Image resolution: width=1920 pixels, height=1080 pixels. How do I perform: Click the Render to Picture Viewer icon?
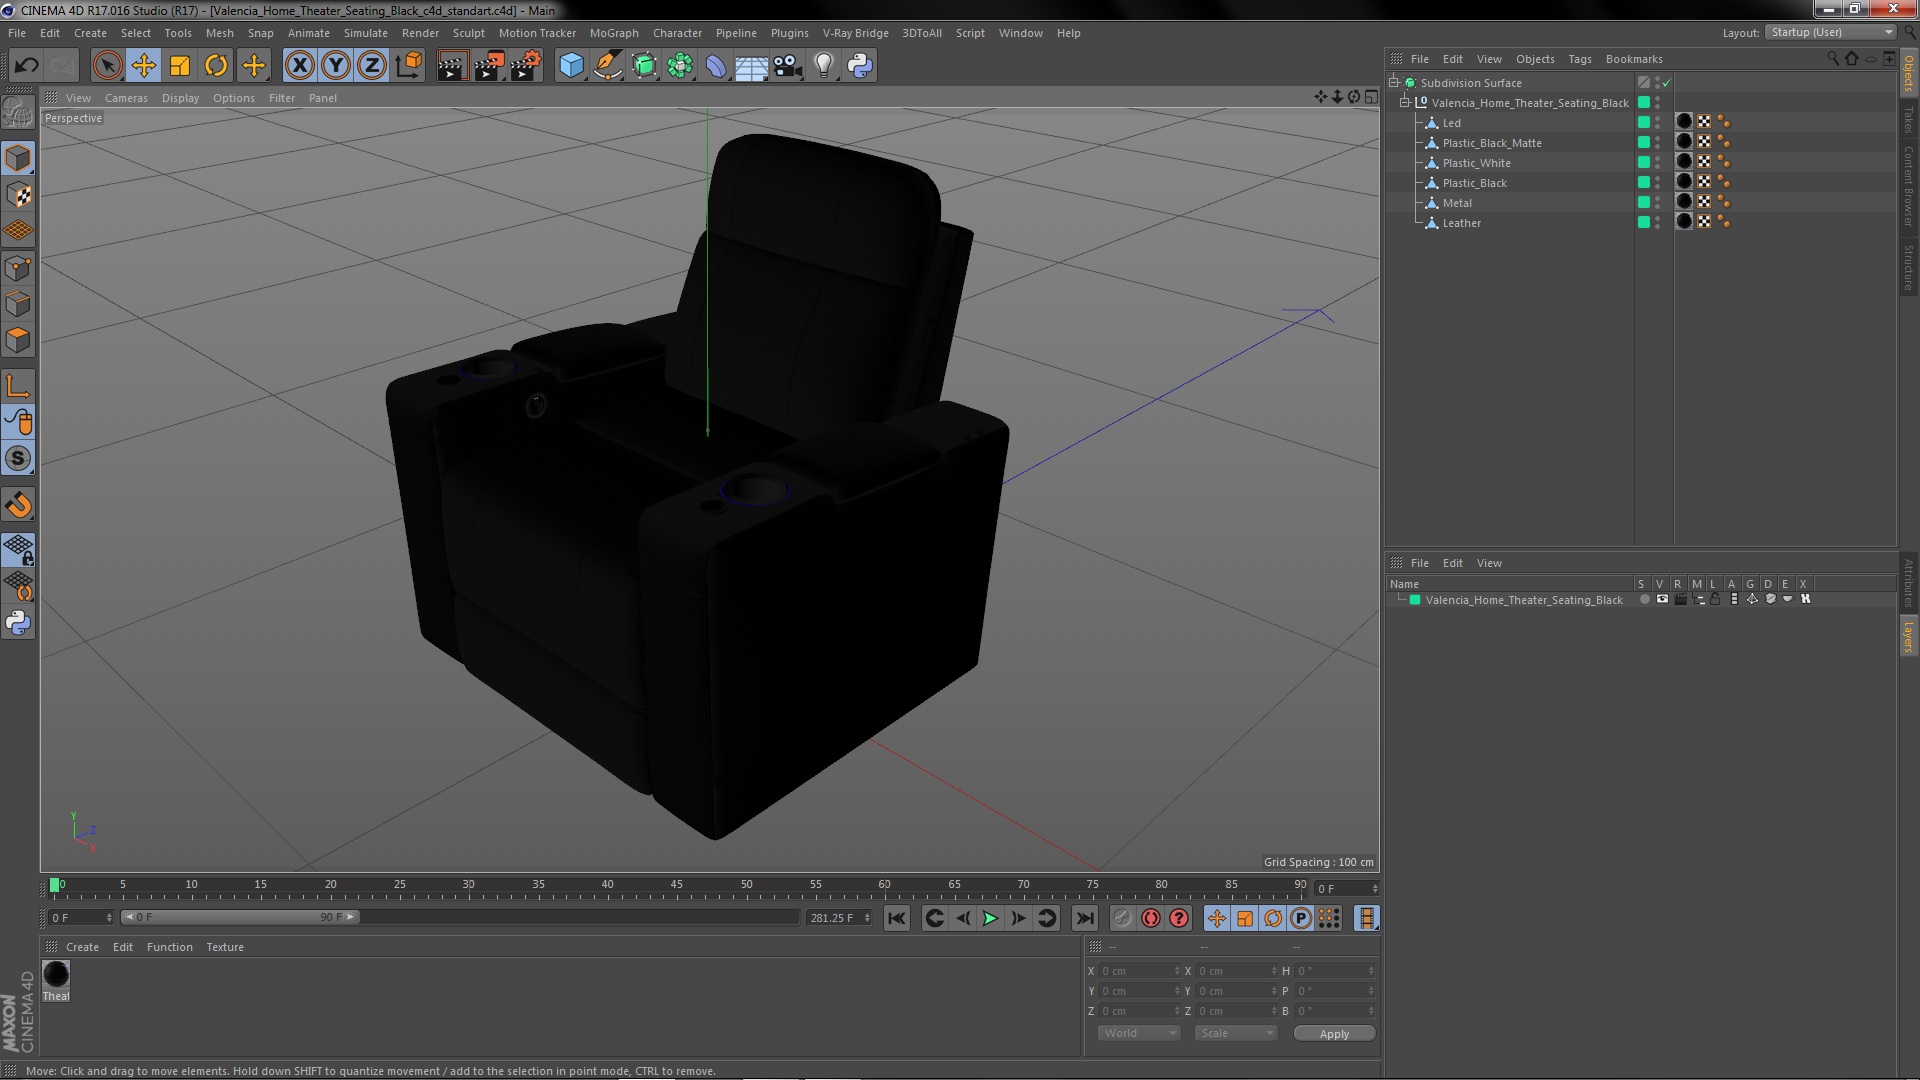(x=488, y=66)
